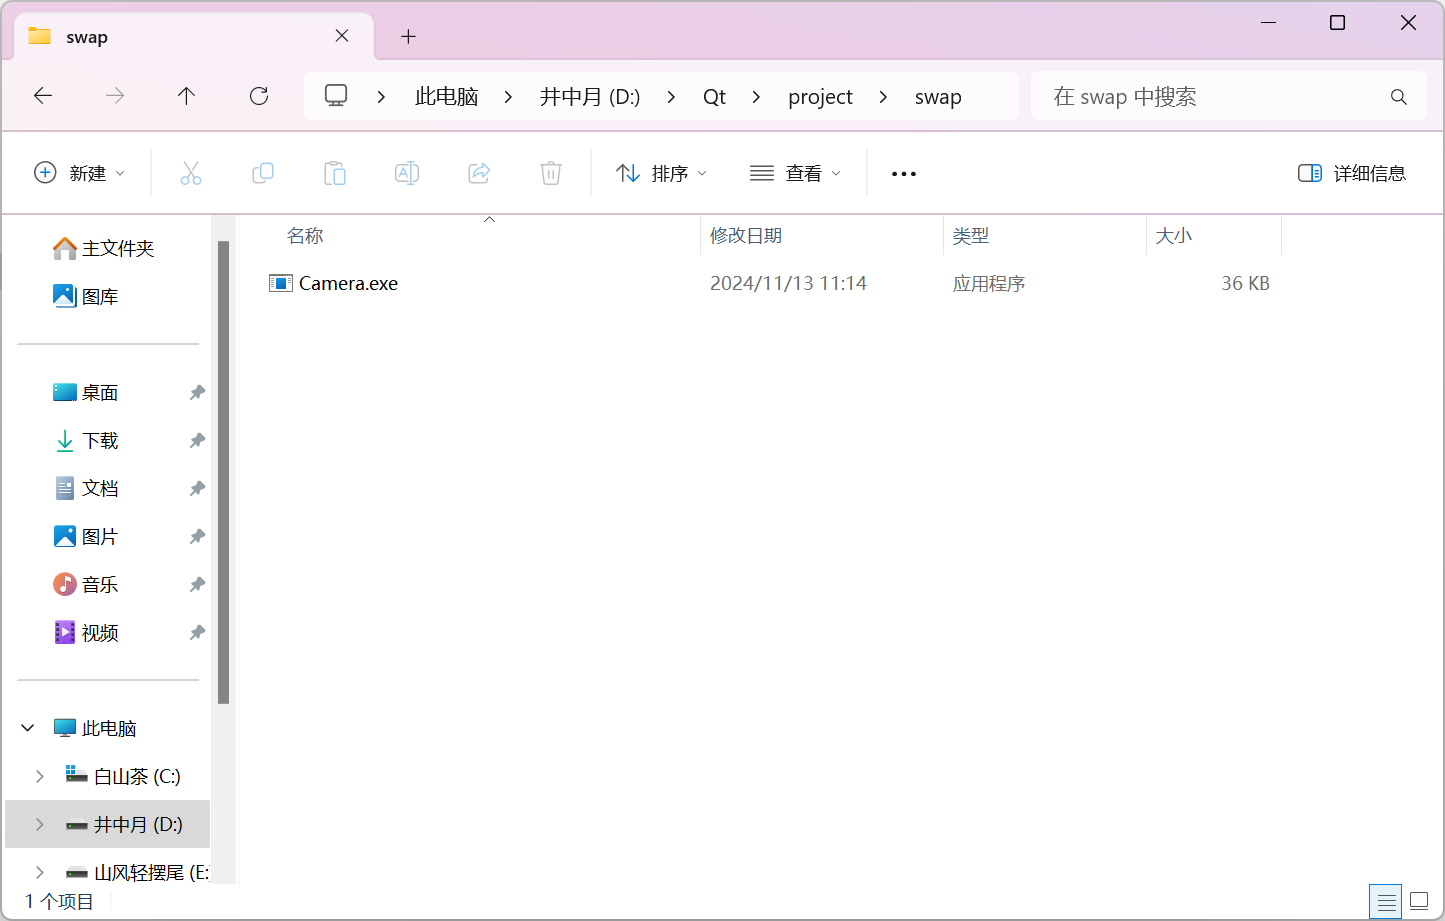This screenshot has width=1445, height=921.
Task: Select the Camera.exe file name
Action: [348, 283]
